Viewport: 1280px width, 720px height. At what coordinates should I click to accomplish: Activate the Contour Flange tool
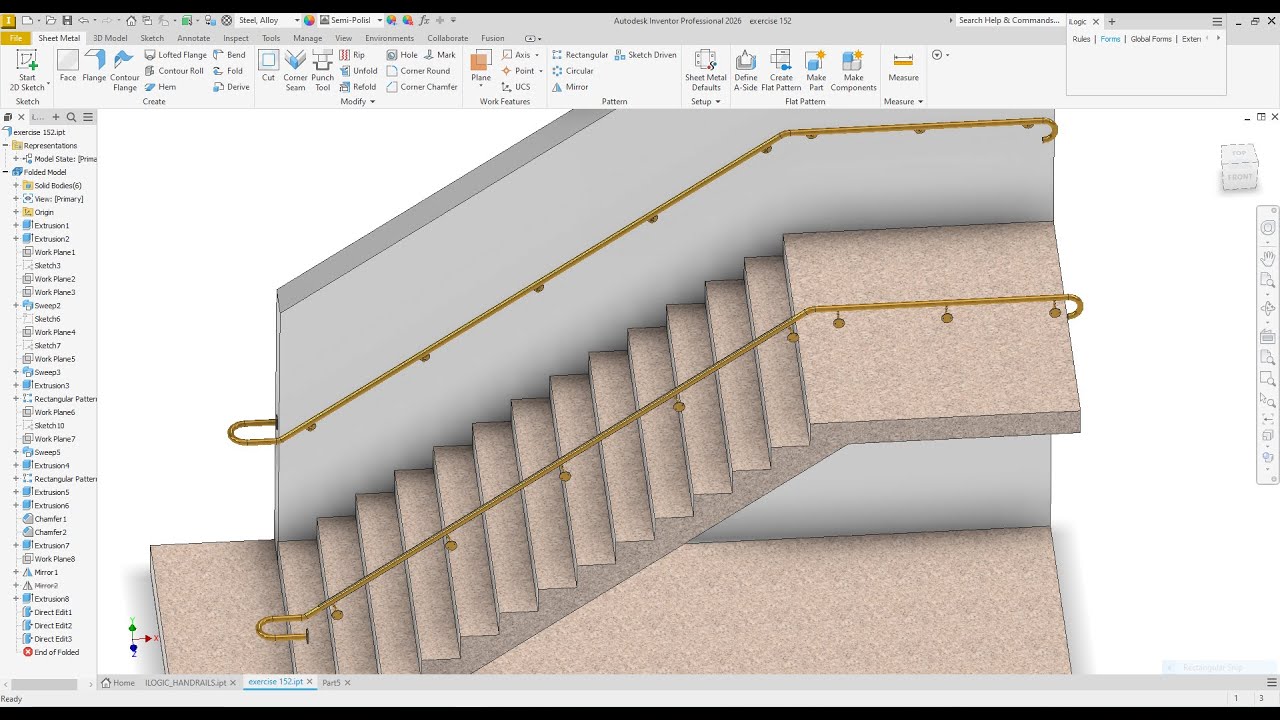[x=125, y=70]
